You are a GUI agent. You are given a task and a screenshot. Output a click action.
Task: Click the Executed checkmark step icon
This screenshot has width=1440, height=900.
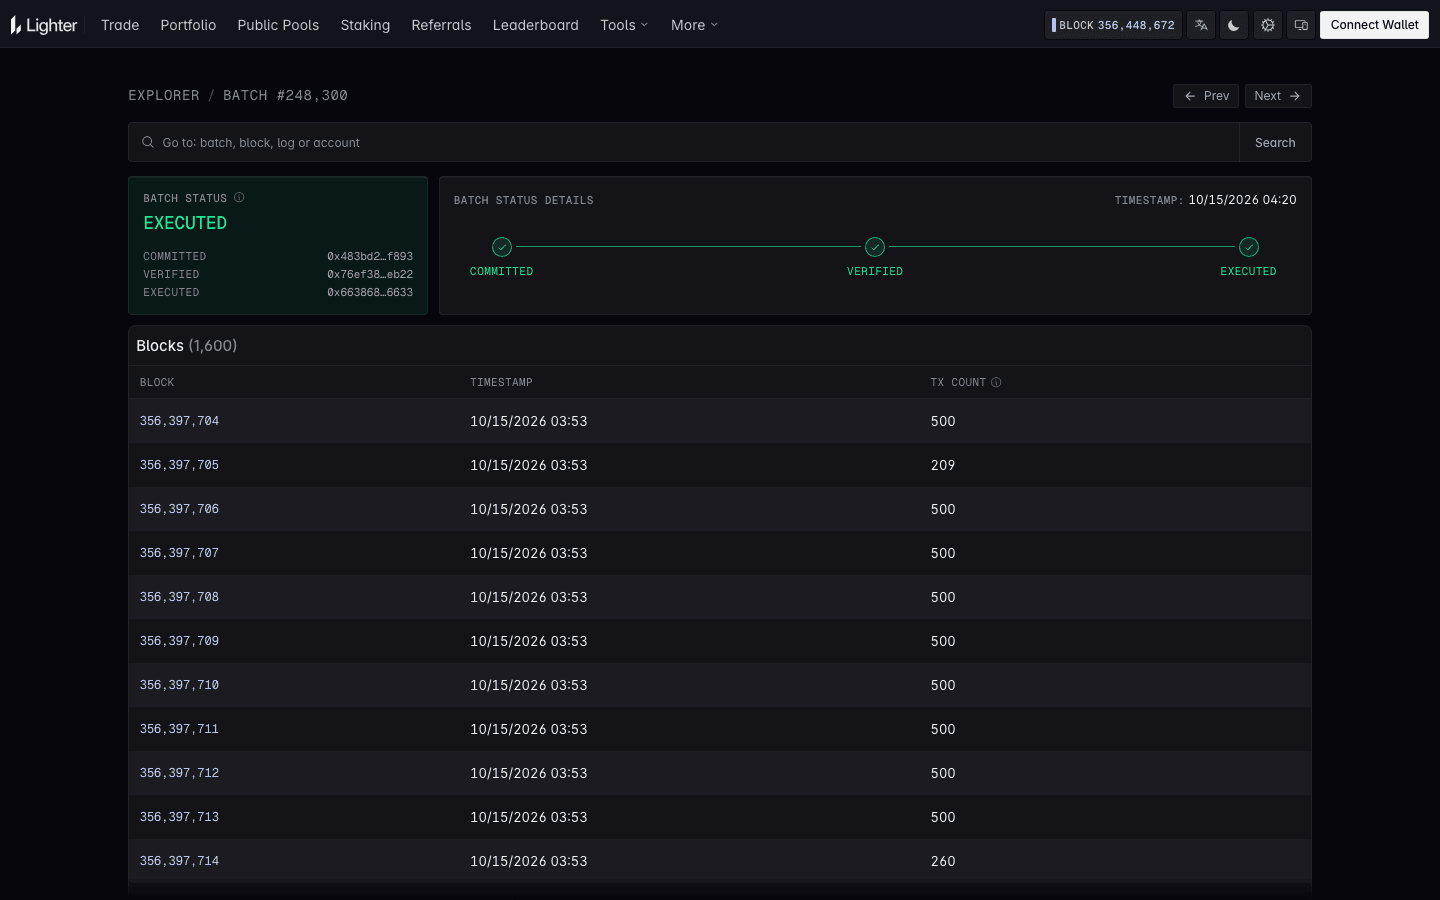coord(1249,247)
